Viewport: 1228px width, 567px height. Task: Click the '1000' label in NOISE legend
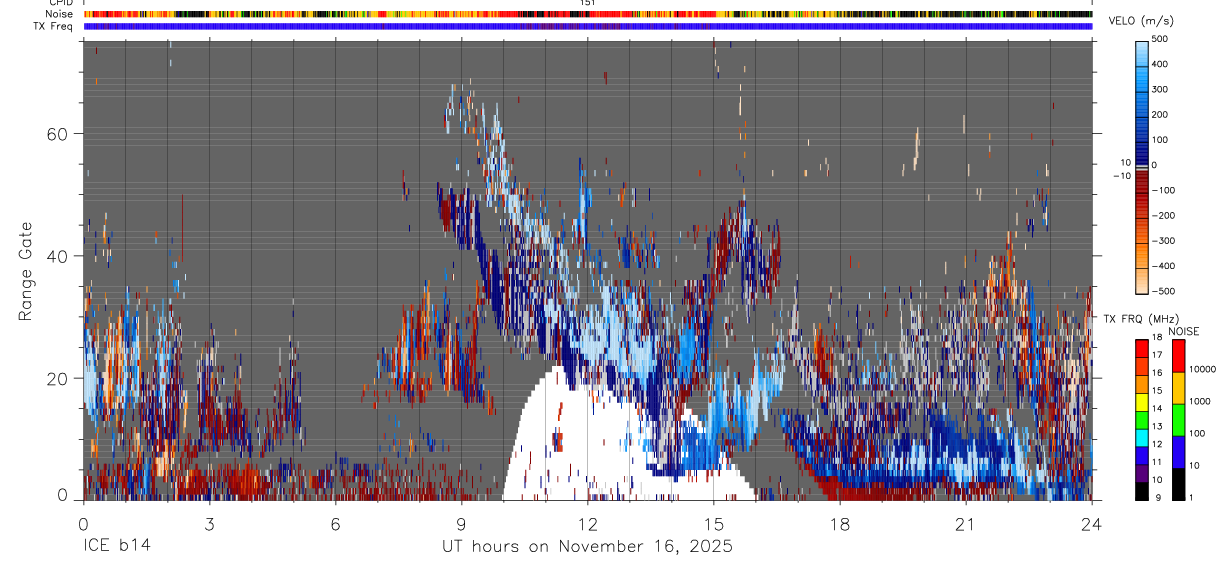click(1201, 402)
